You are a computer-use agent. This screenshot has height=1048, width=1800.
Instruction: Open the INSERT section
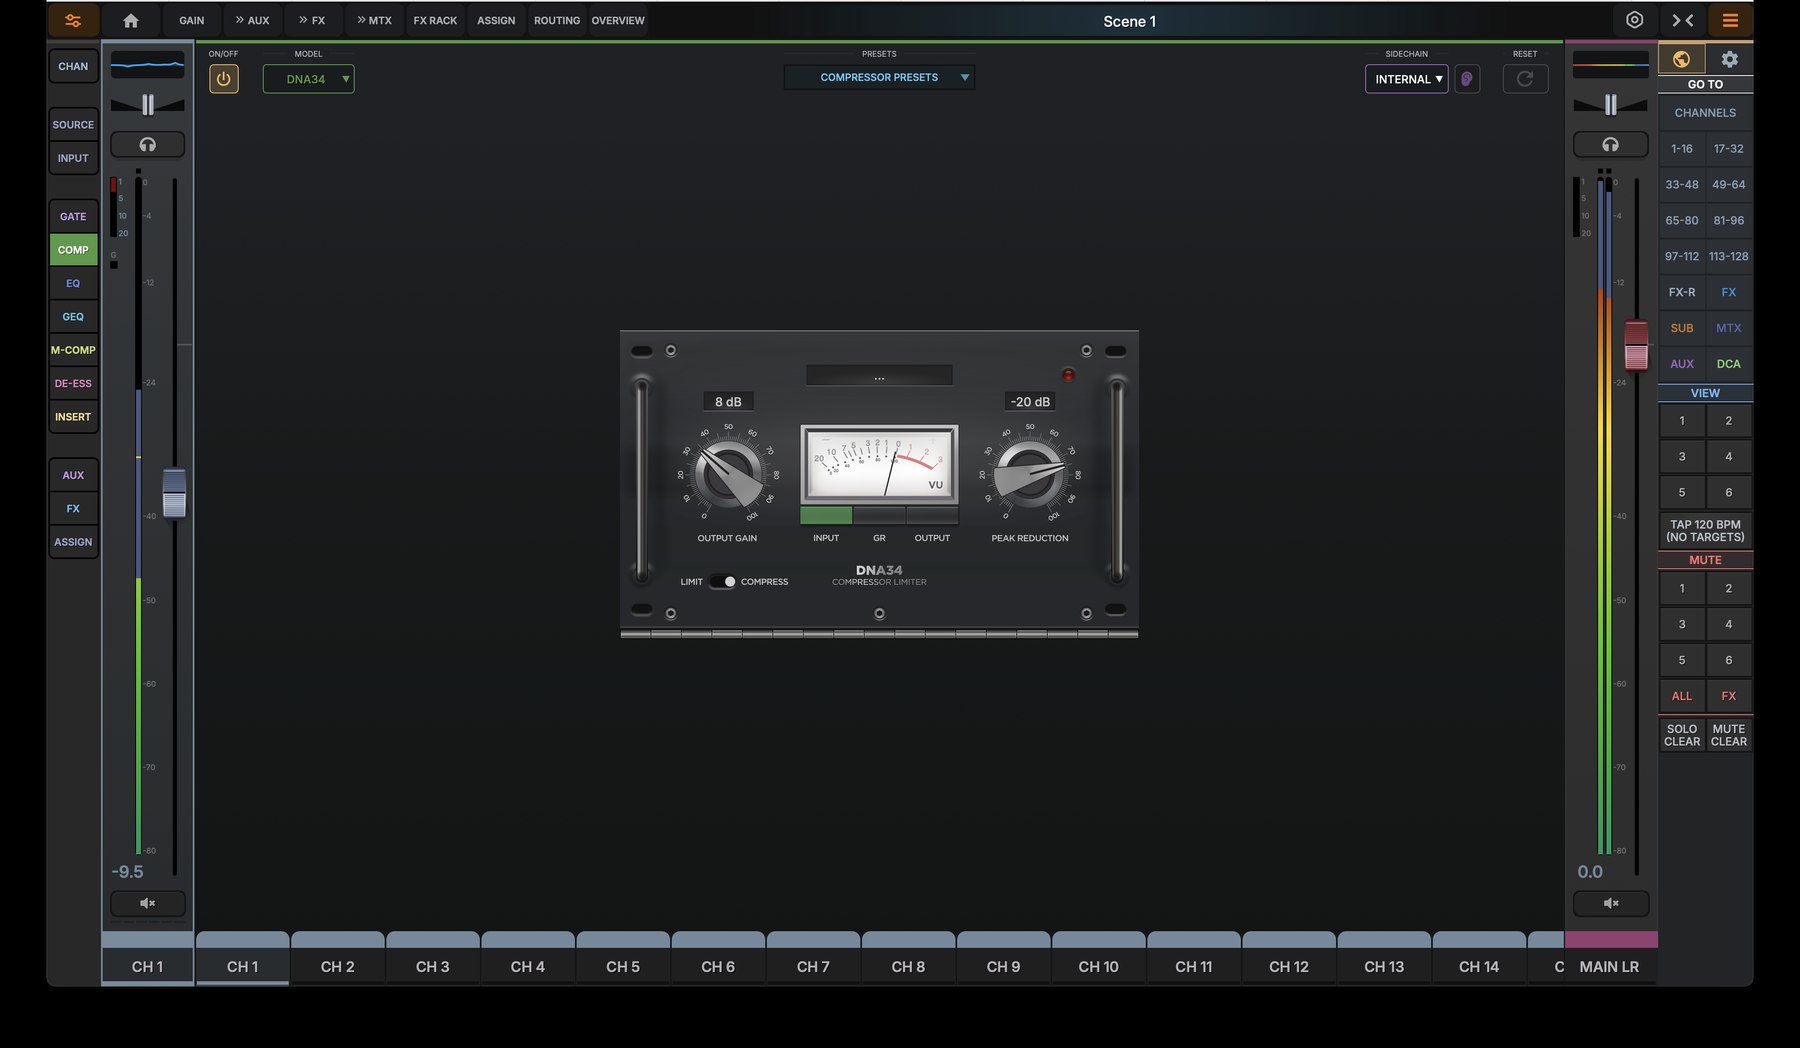[x=73, y=417]
